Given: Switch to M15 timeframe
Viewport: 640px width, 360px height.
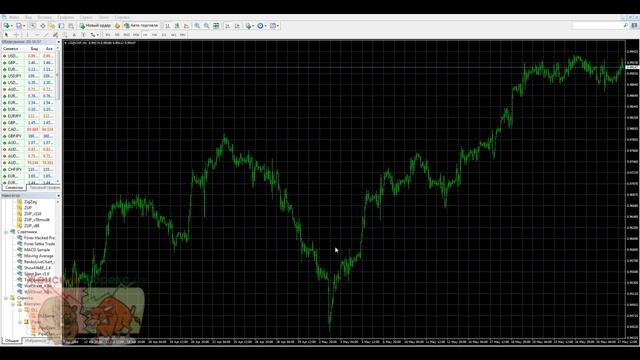Looking at the screenshot, I should pos(127,35).
